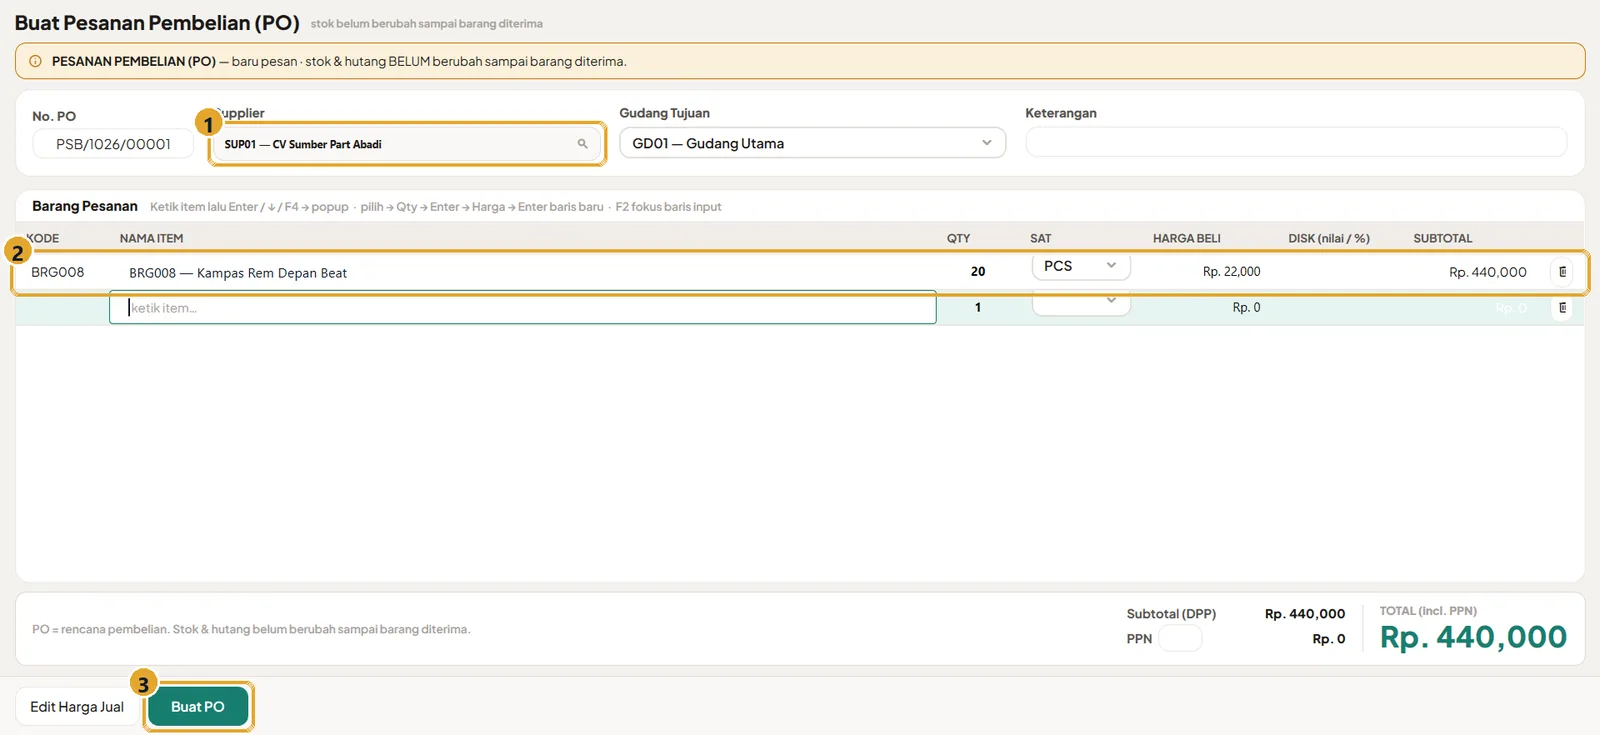Viewport: 1600px width, 735px height.
Task: Click the Subtotal (DPP) amount
Action: [x=1305, y=614]
